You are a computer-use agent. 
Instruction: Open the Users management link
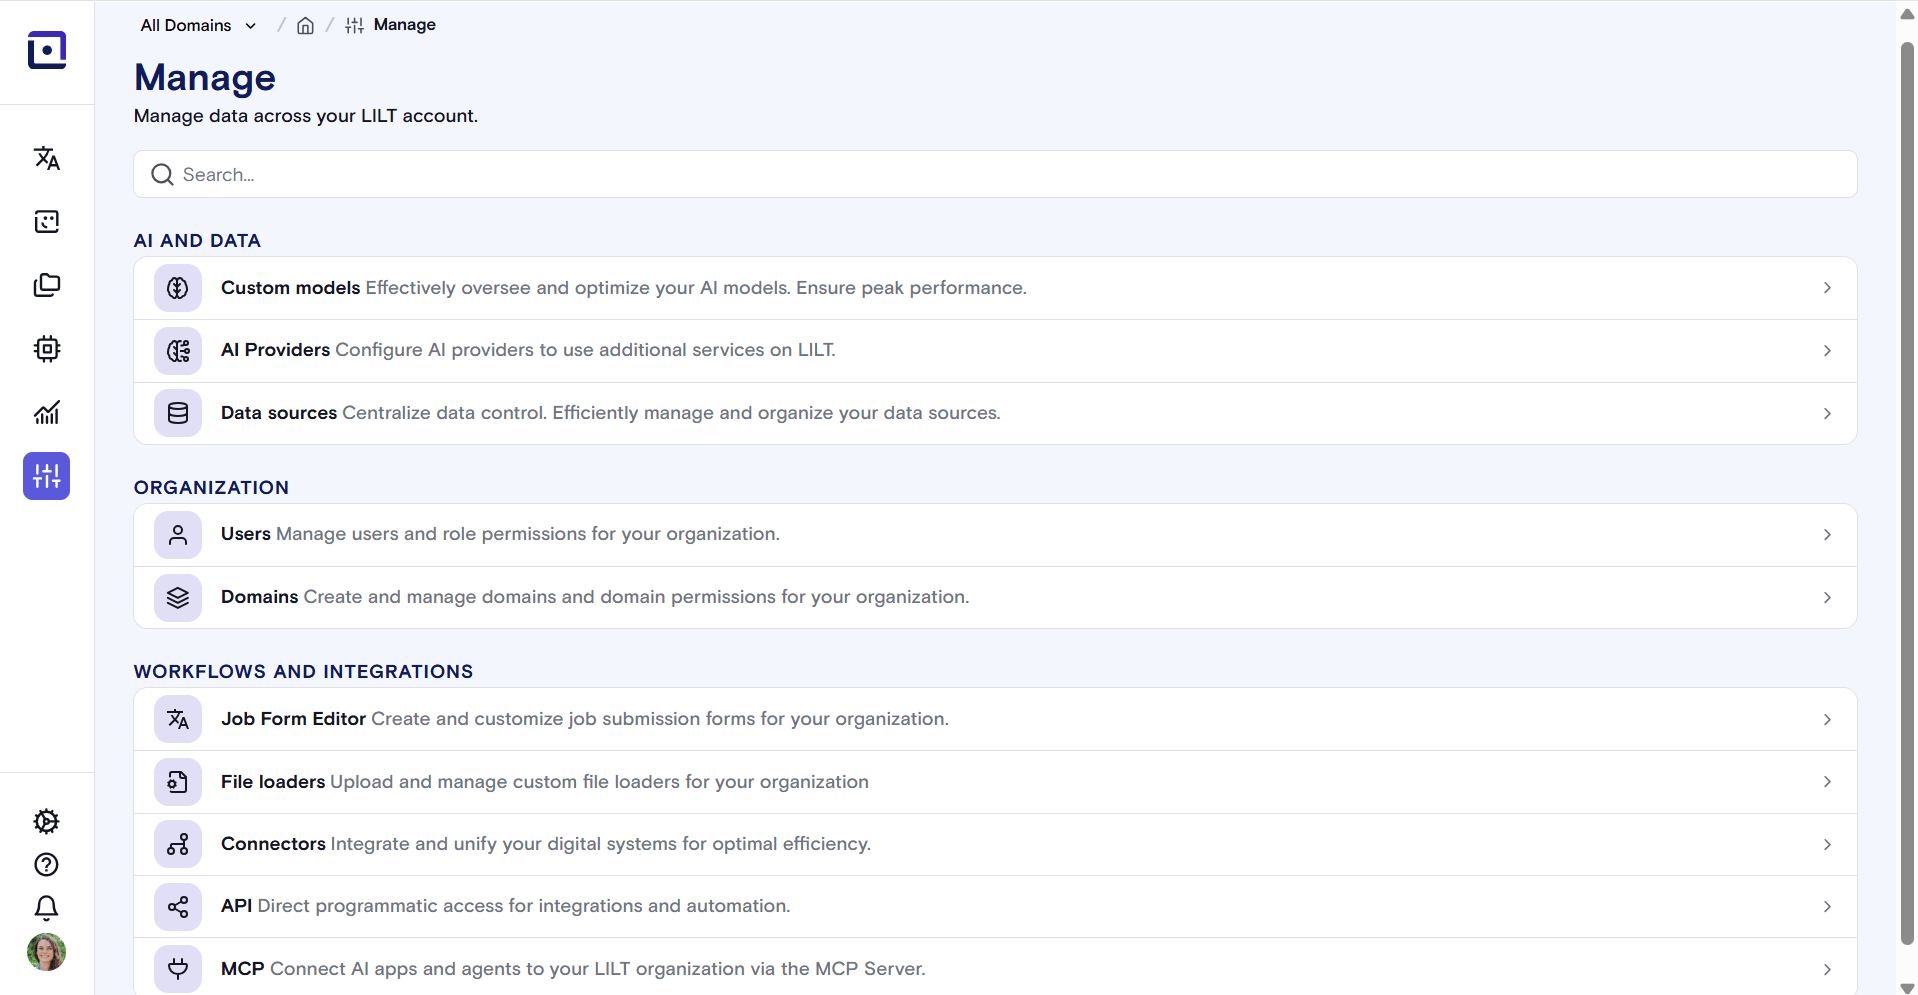(995, 535)
